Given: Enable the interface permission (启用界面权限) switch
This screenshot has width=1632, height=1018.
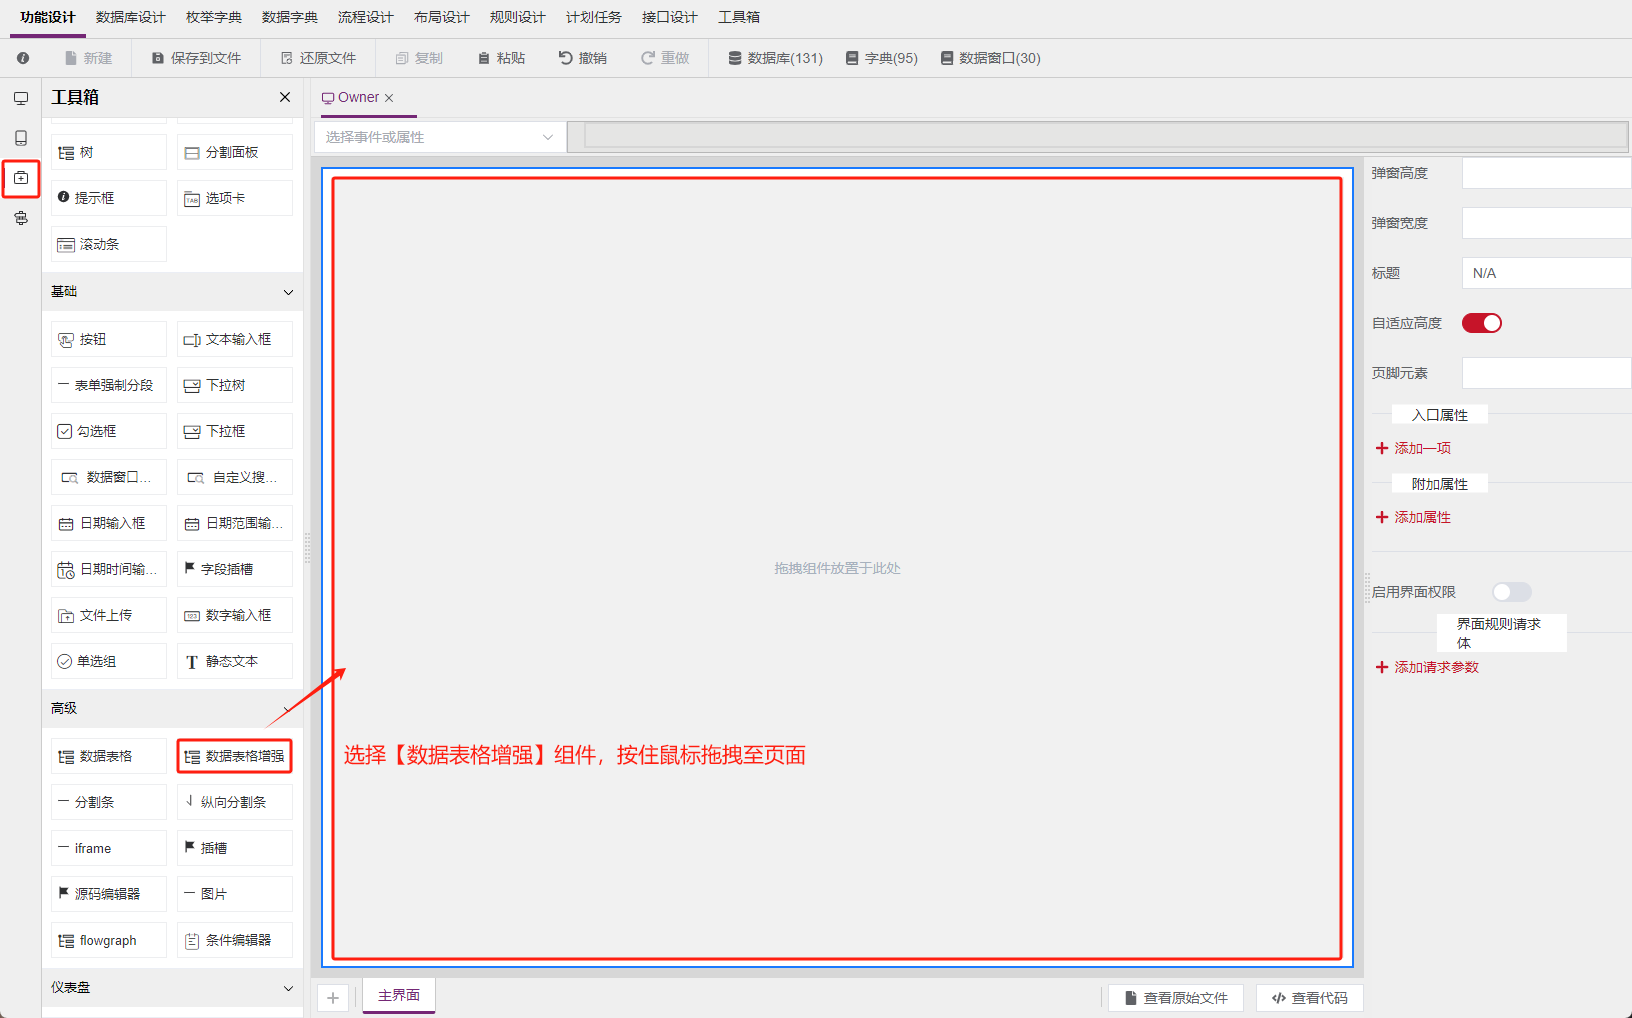Looking at the screenshot, I should coord(1511,592).
